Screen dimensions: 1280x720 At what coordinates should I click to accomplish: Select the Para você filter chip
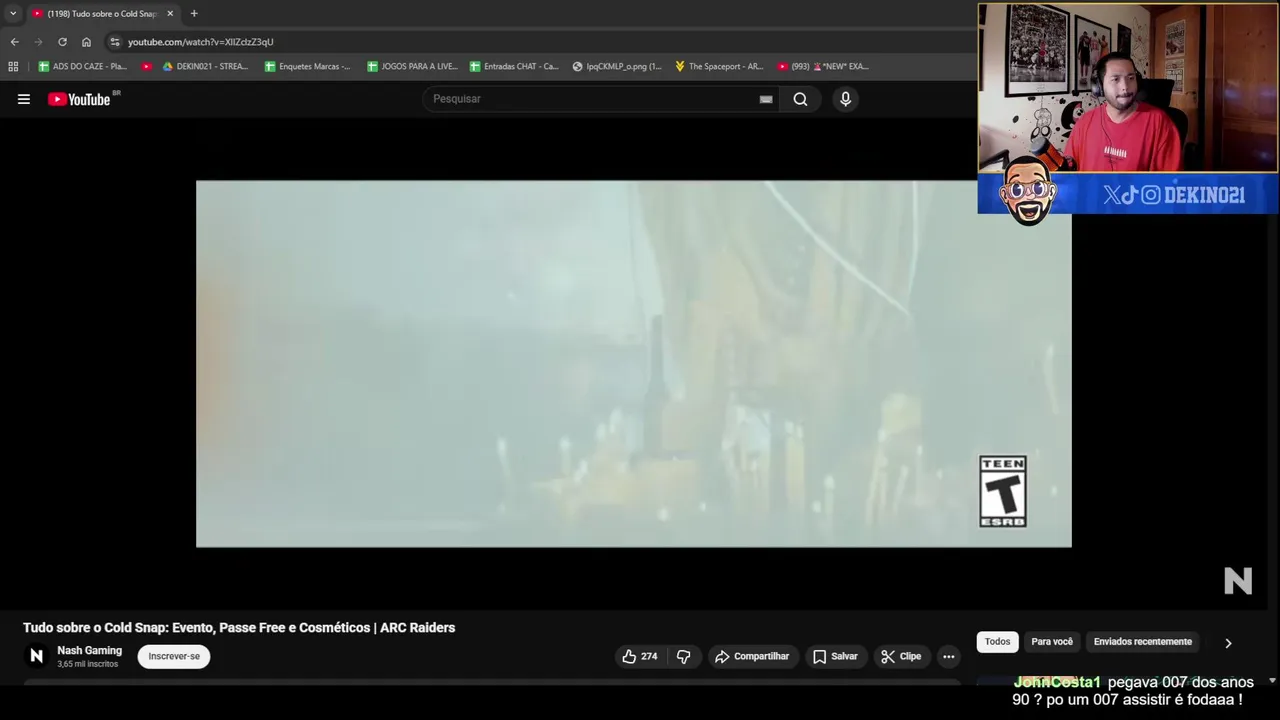[x=1052, y=642]
